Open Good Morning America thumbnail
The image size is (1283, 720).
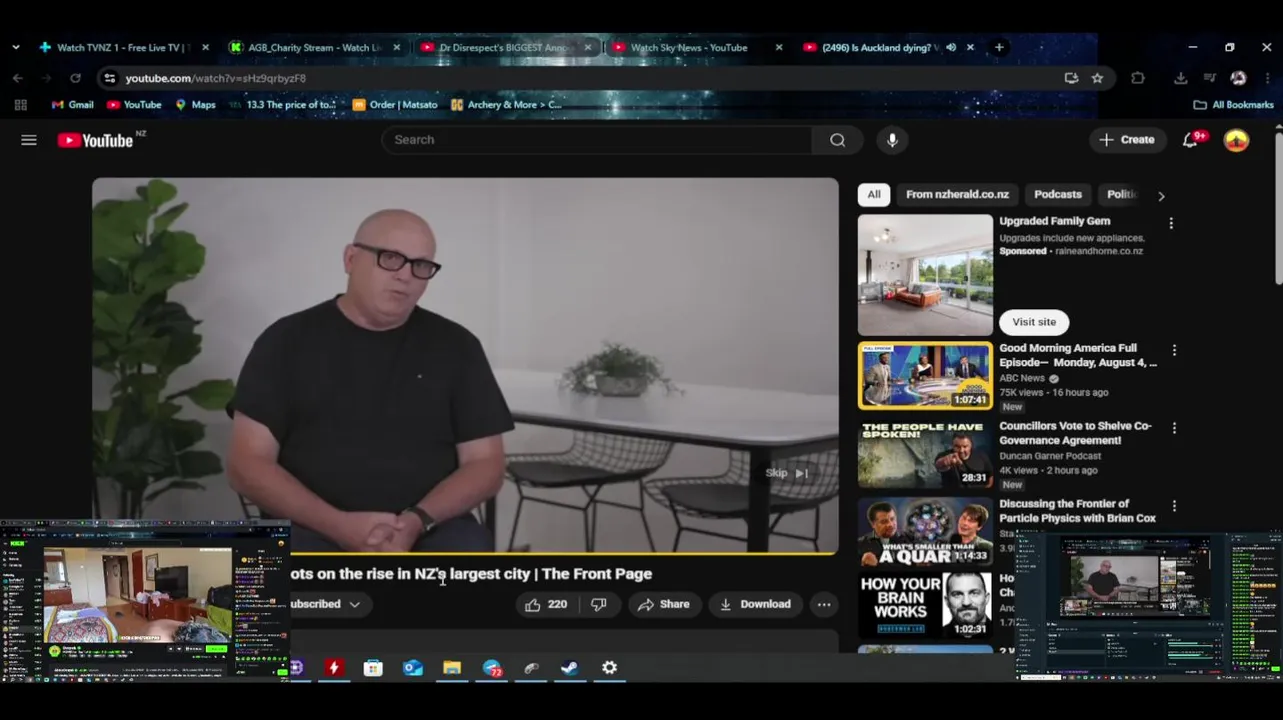pyautogui.click(x=925, y=376)
